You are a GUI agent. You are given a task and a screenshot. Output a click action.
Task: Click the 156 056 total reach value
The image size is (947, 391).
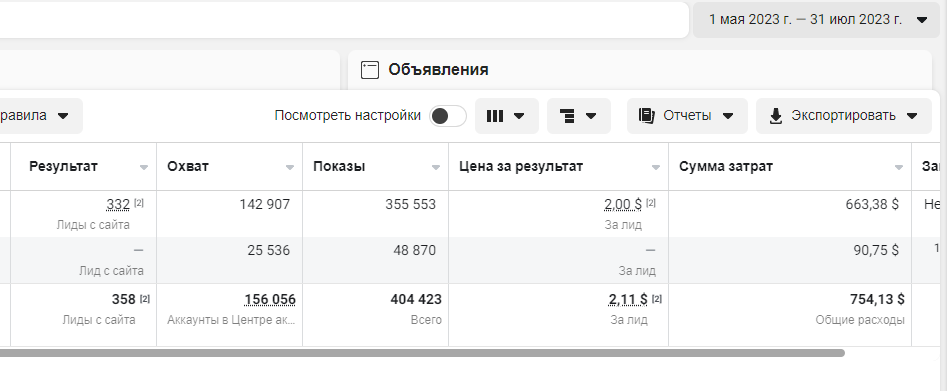pyautogui.click(x=270, y=300)
